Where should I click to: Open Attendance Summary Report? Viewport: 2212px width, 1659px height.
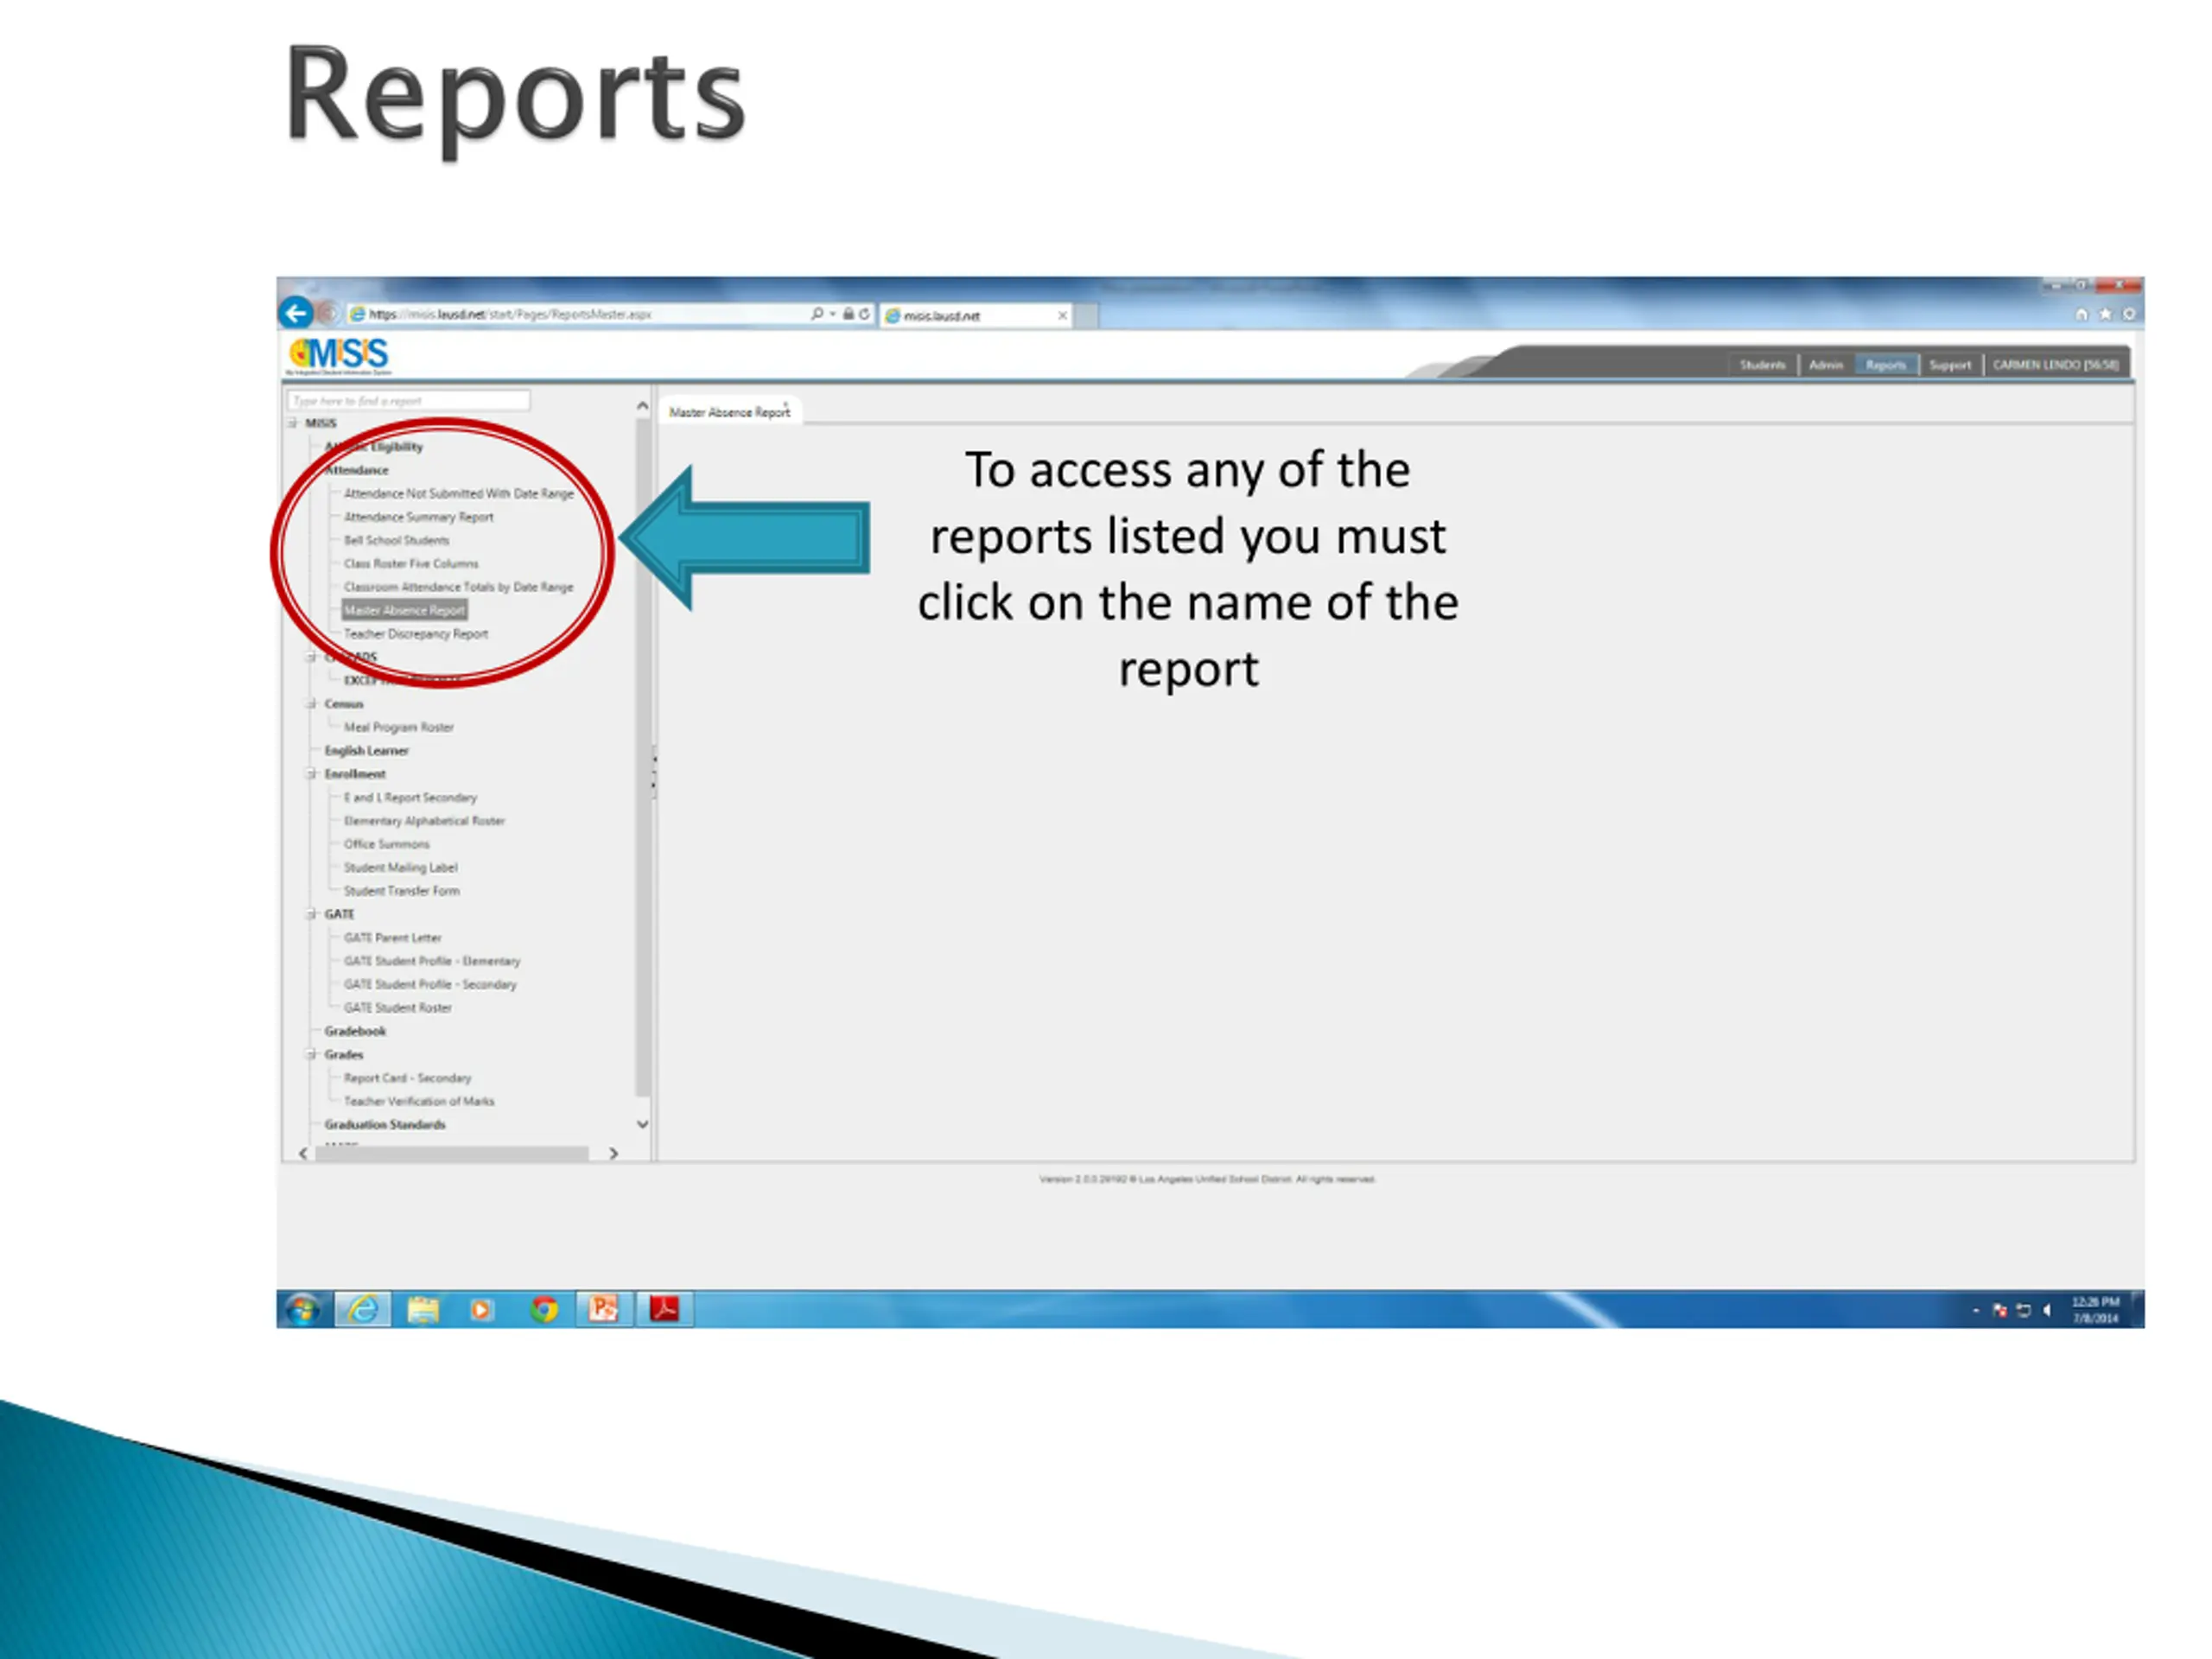tap(419, 517)
